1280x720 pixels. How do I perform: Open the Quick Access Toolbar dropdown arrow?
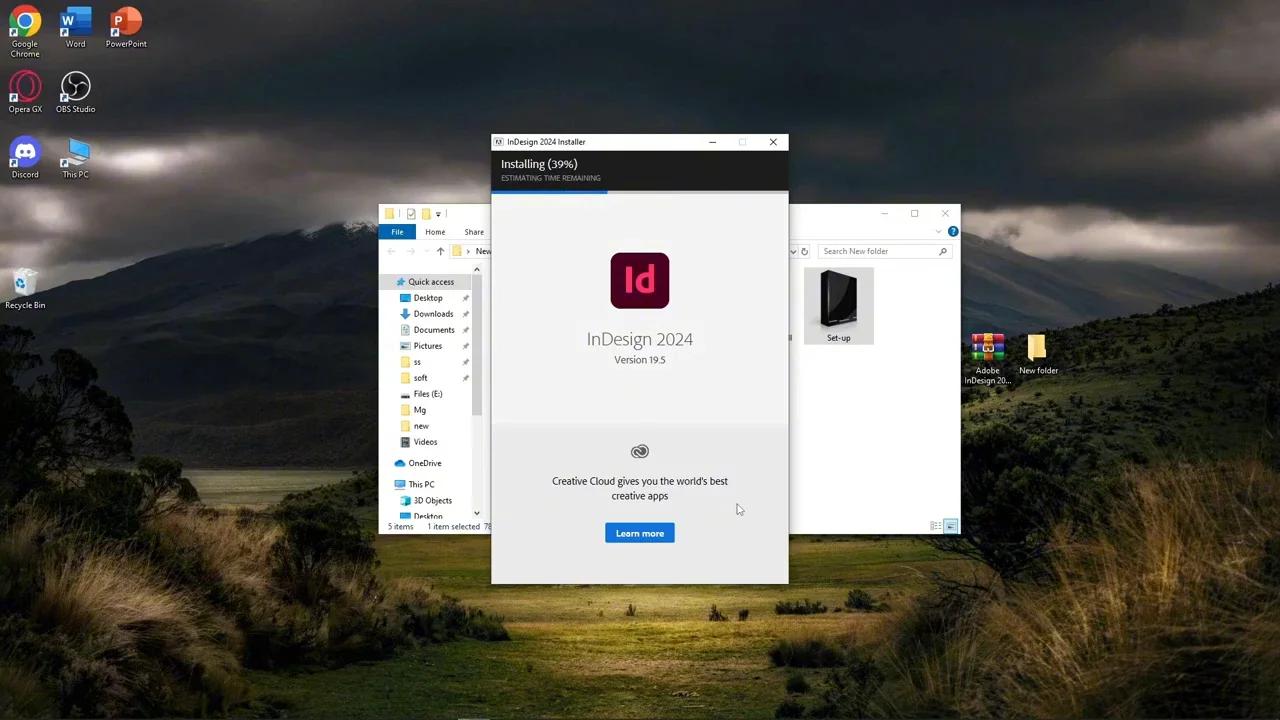pos(438,213)
